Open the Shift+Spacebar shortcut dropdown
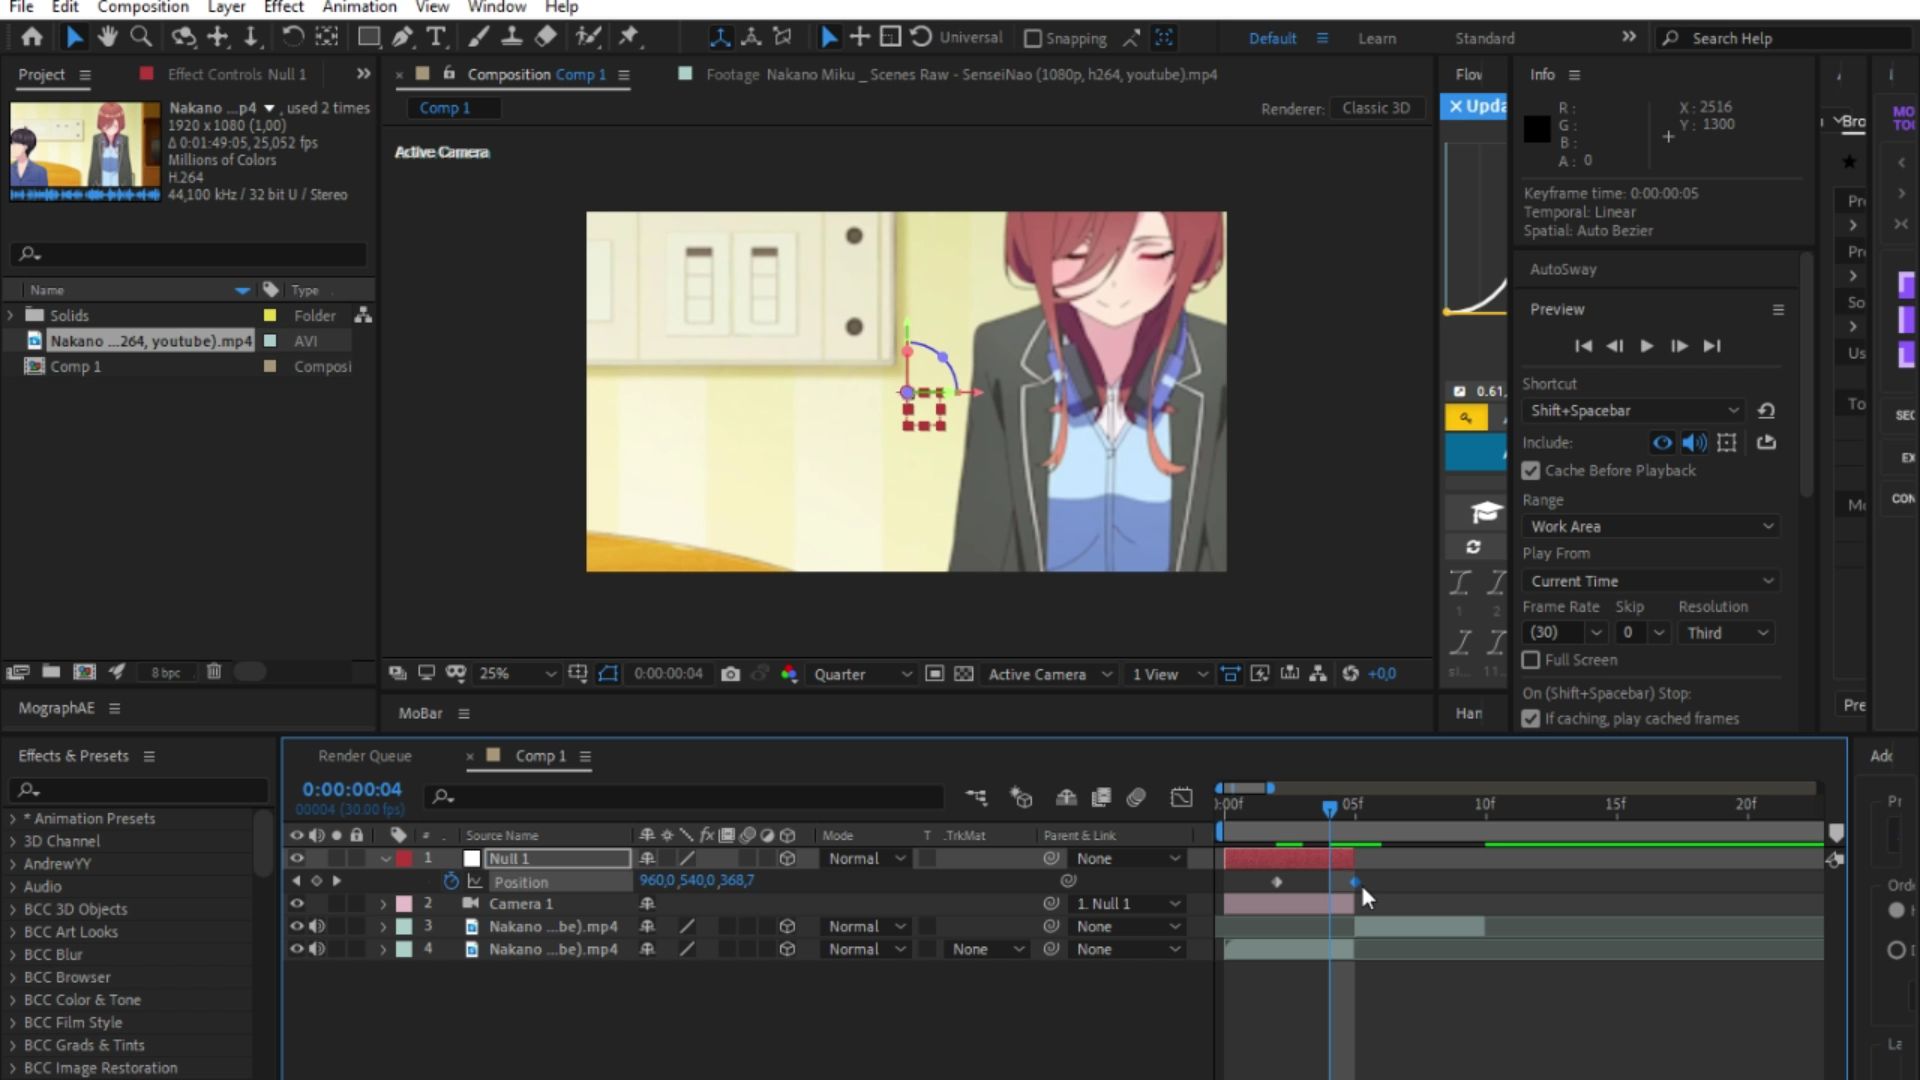The width and height of the screenshot is (1920, 1080). 1634,411
